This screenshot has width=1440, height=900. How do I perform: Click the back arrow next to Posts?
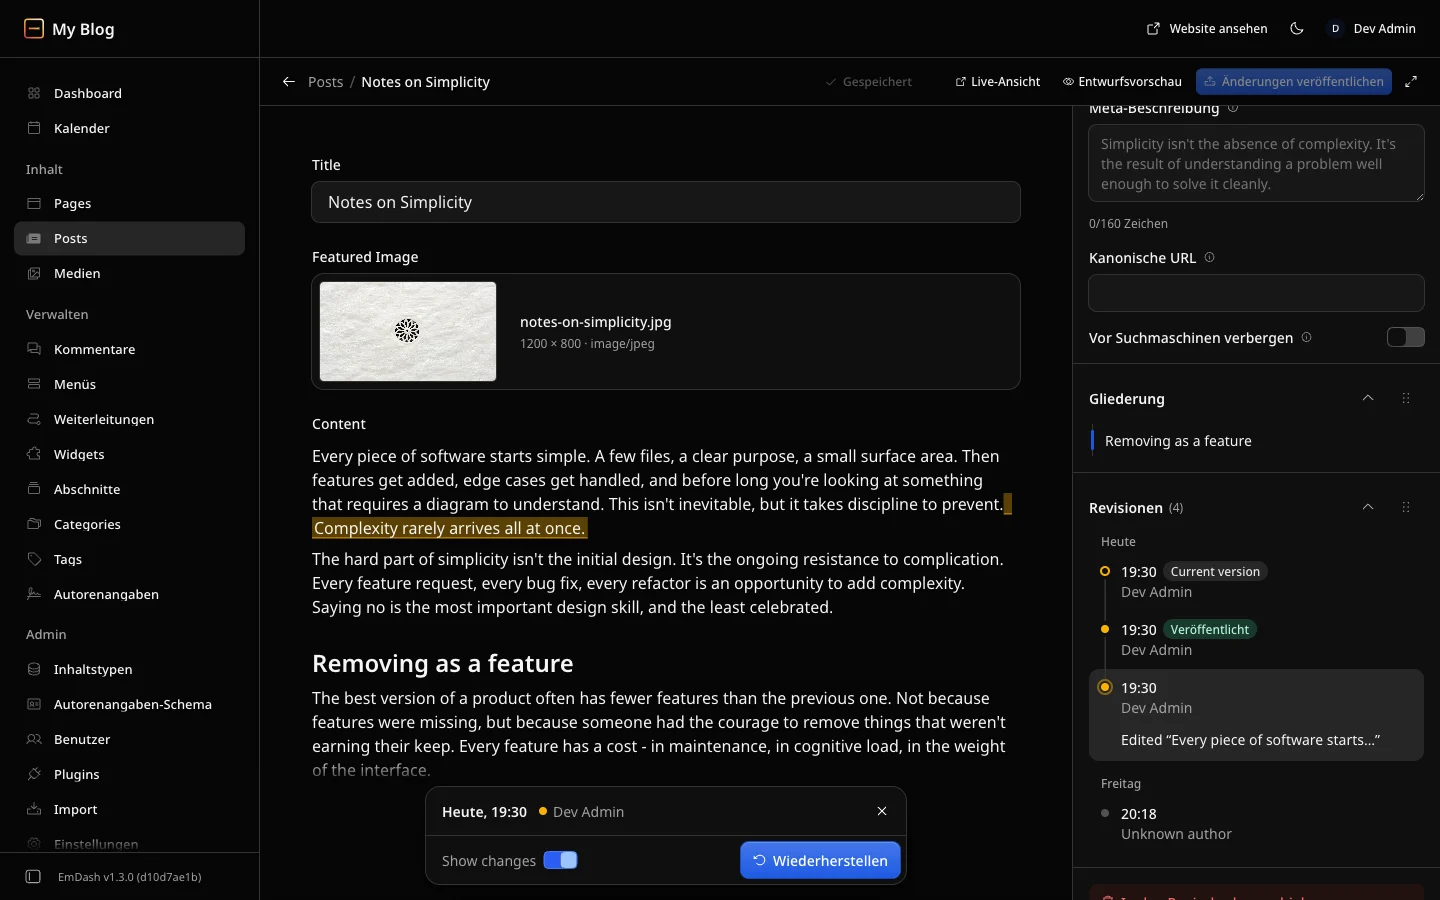point(289,82)
